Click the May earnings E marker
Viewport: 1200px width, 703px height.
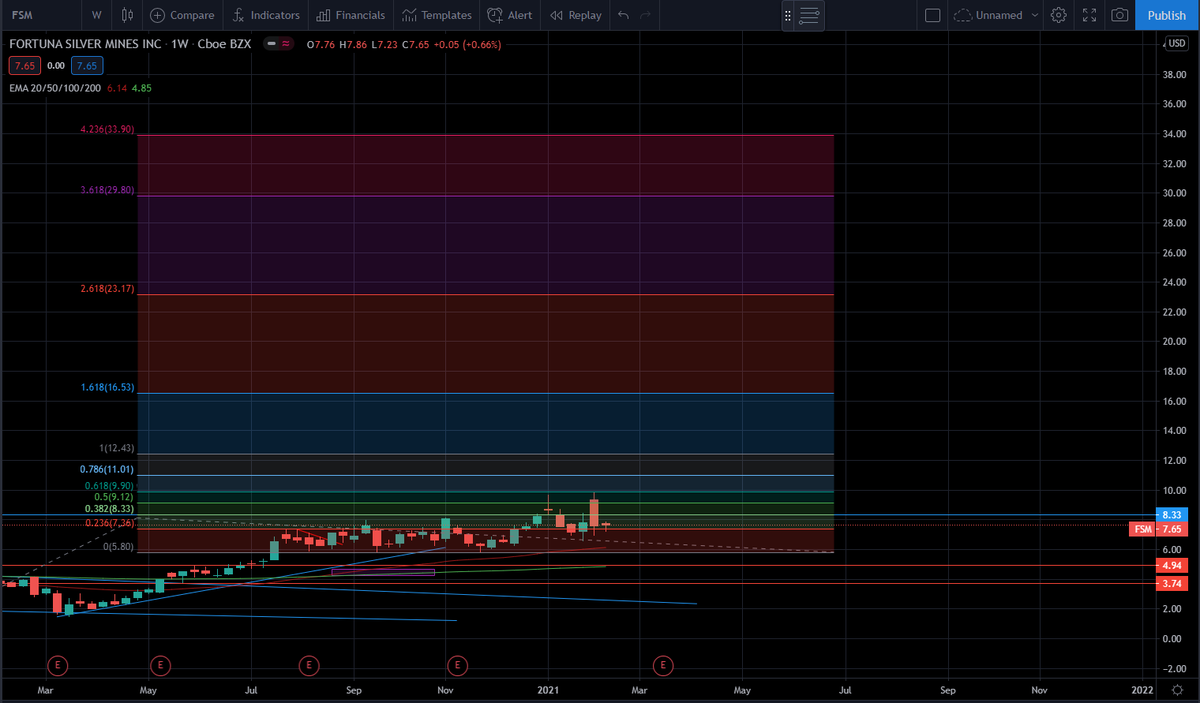point(159,664)
